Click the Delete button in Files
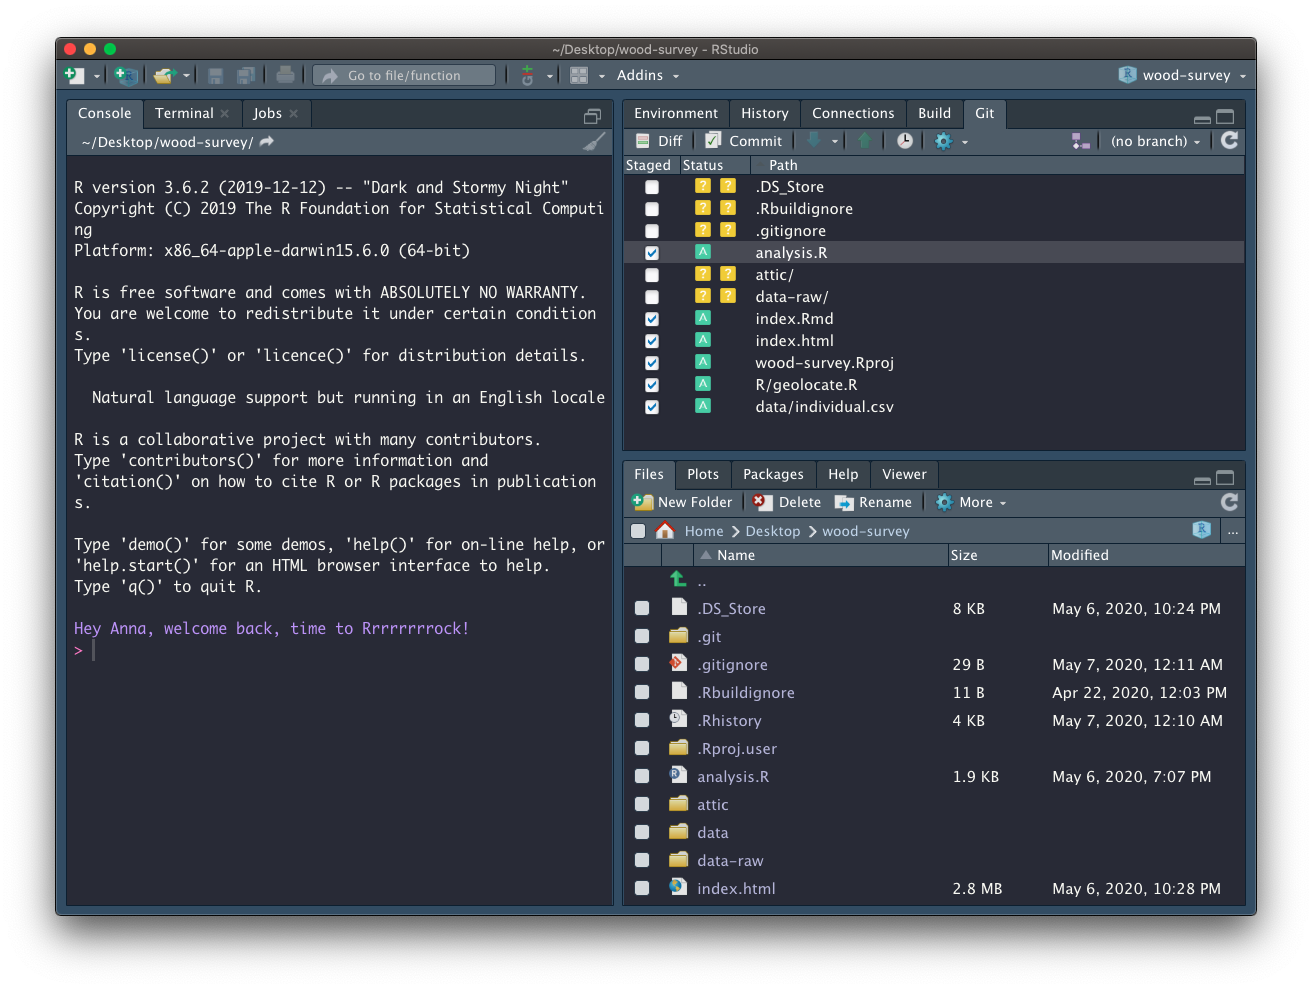 787,502
